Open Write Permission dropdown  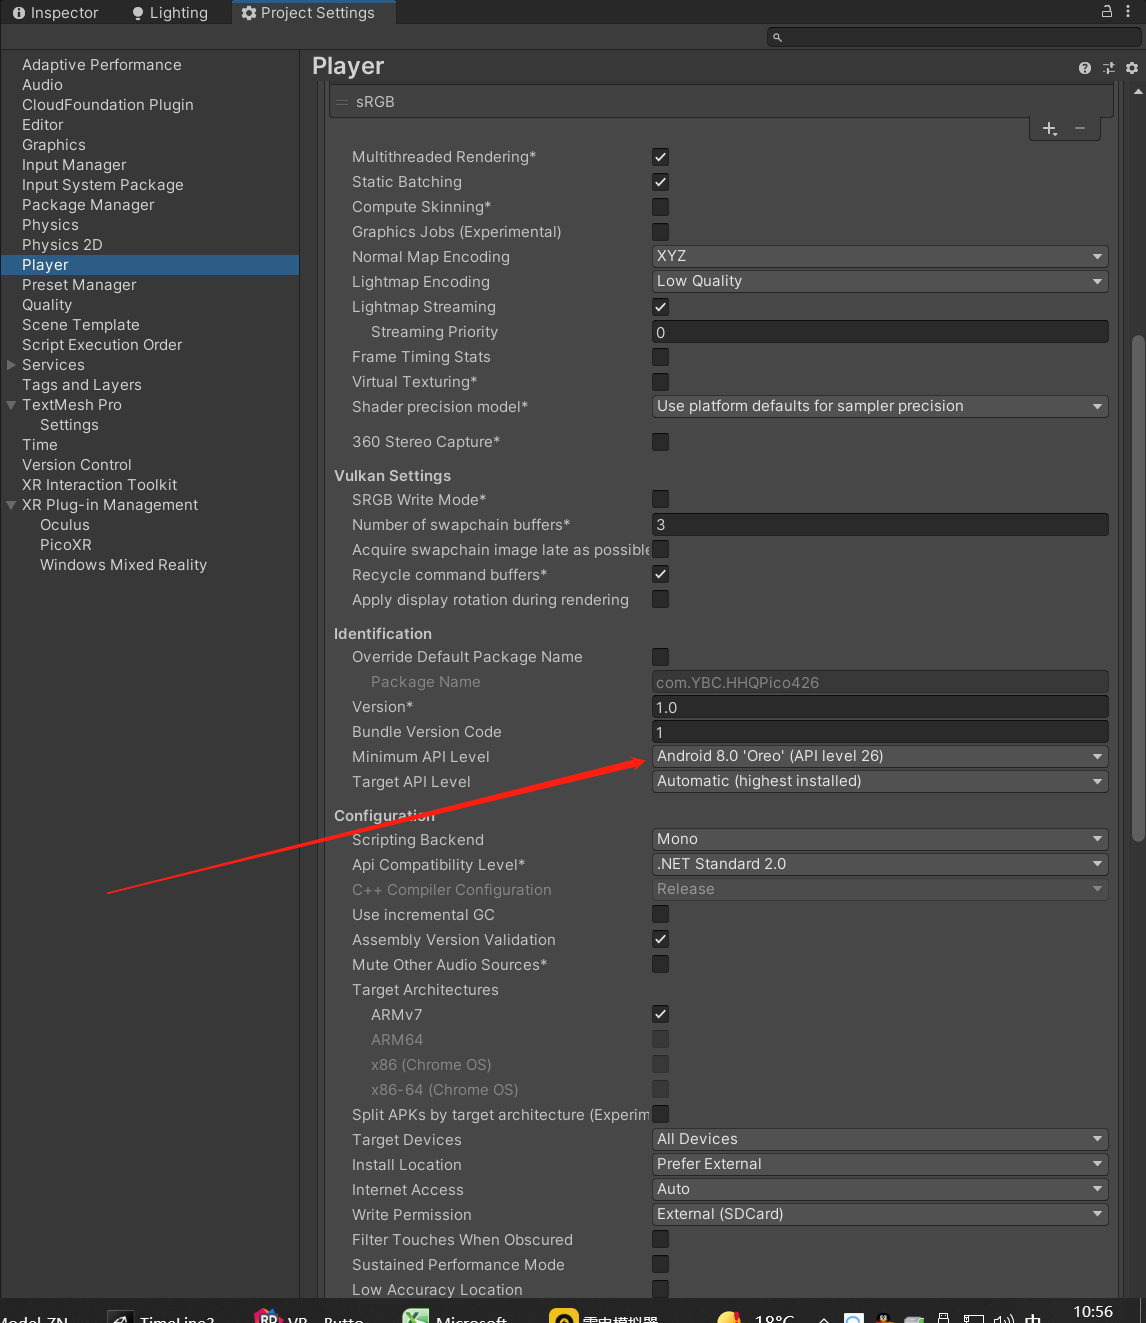pos(880,1214)
